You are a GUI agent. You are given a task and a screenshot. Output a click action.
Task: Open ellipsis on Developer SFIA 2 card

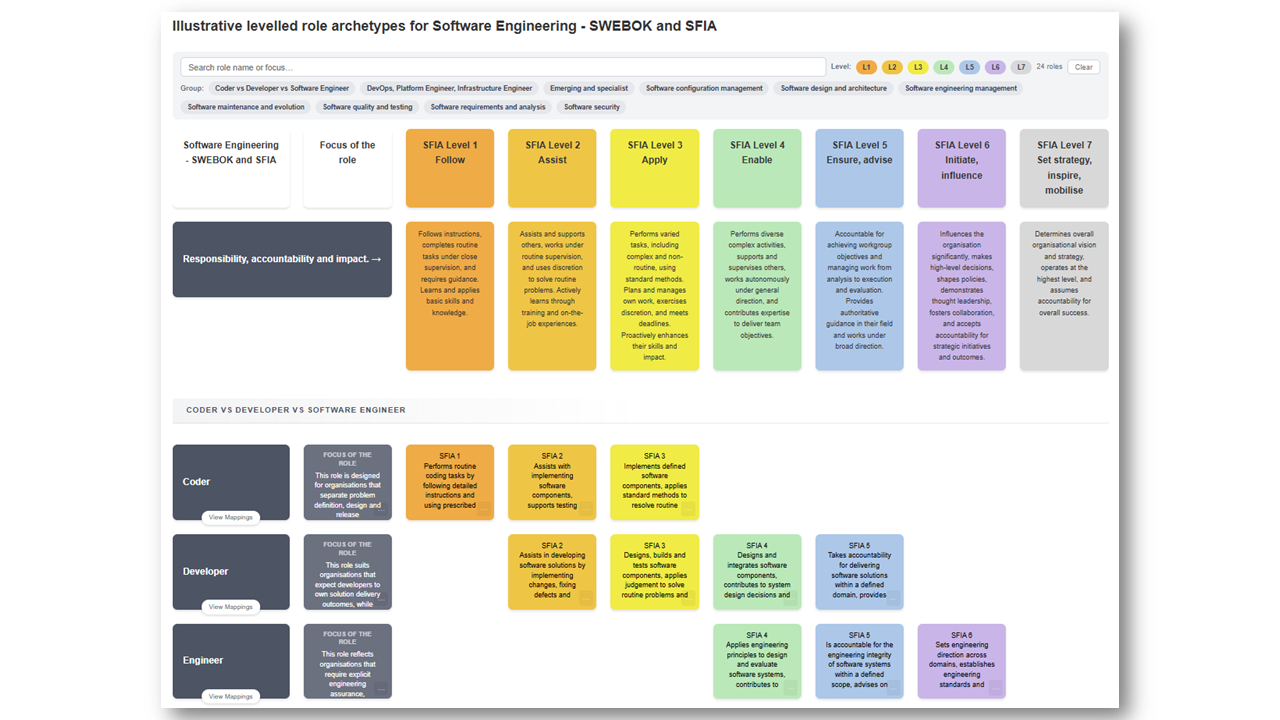(585, 598)
